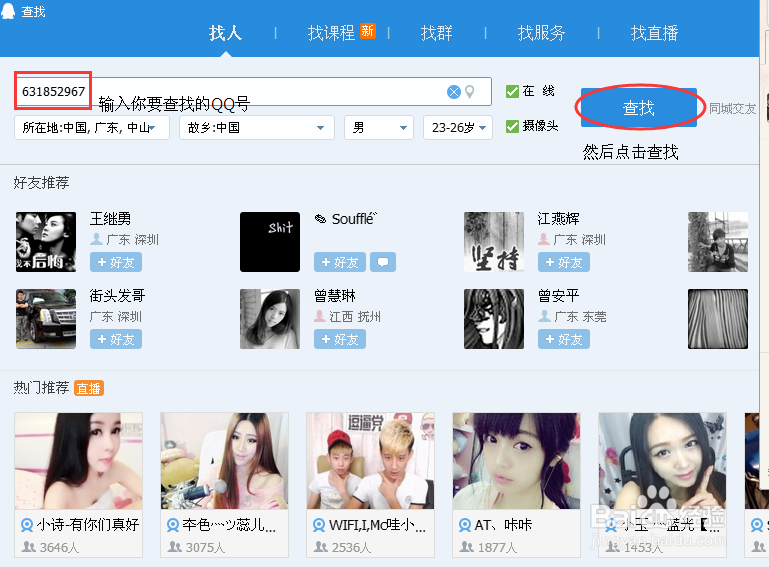Viewport: 769px width, 567px height.
Task: Open live stream thumbnail of AT、咔咔
Action: [516, 461]
